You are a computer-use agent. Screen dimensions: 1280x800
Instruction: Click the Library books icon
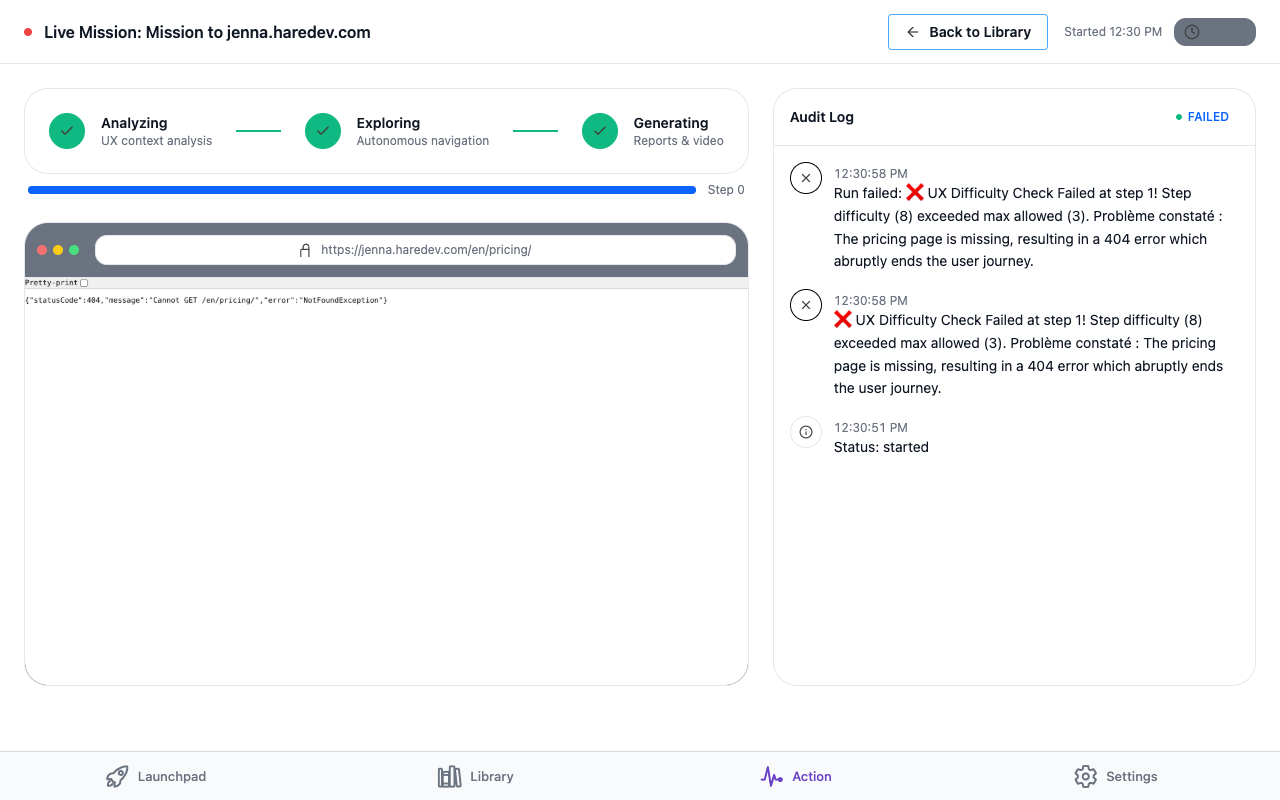[x=449, y=776]
